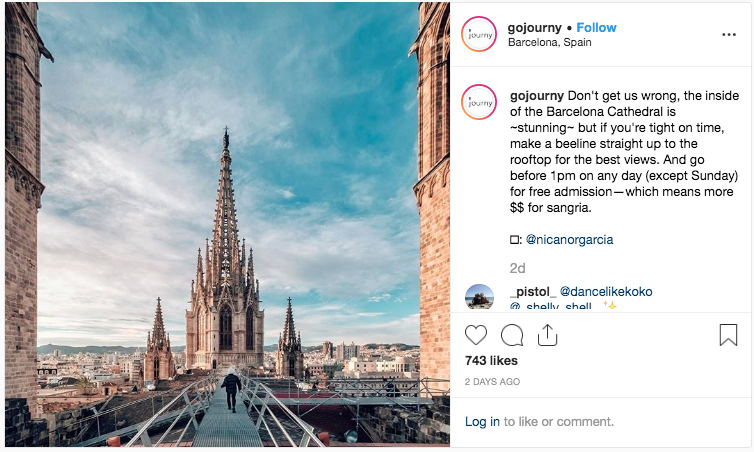Click the Barcelona Cathedral rooftop photo

click(x=227, y=225)
